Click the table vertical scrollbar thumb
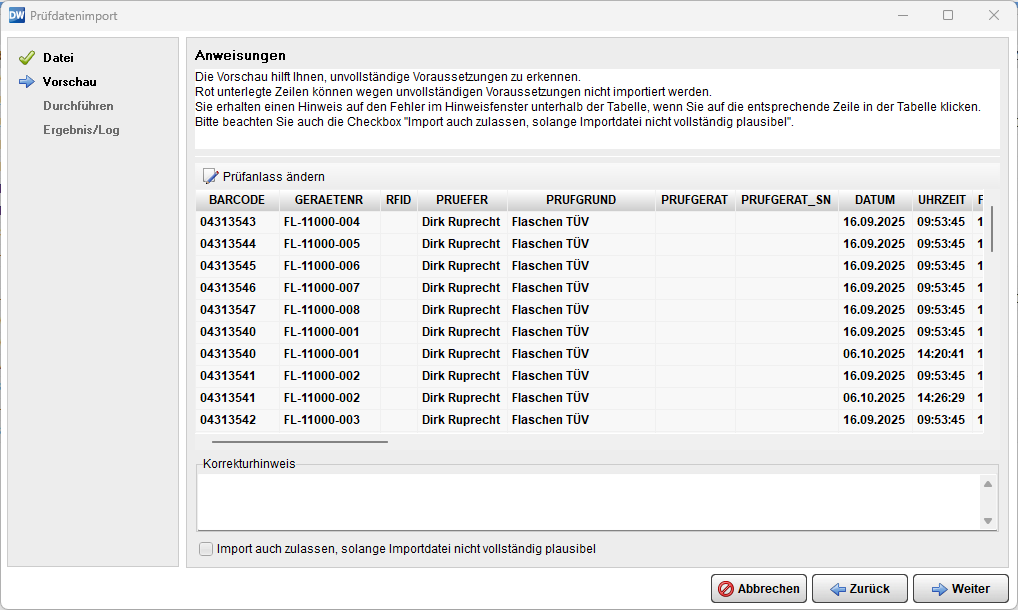This screenshot has height=610, width=1018. [992, 230]
